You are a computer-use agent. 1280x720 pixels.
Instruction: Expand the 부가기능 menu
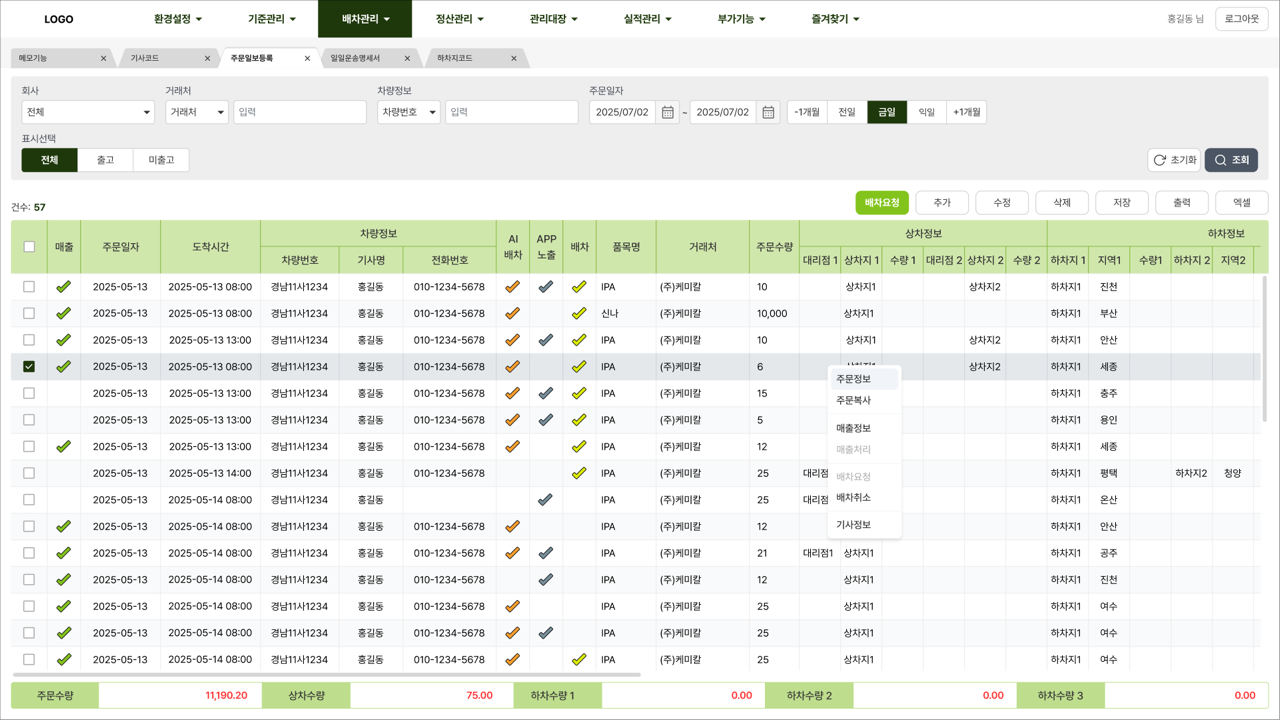(x=742, y=19)
